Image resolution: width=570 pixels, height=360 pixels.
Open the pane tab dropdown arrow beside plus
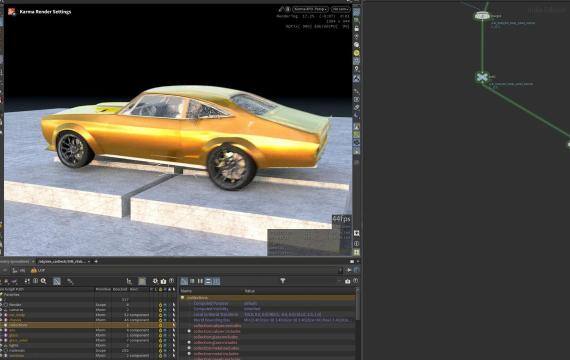pyautogui.click(x=89, y=261)
